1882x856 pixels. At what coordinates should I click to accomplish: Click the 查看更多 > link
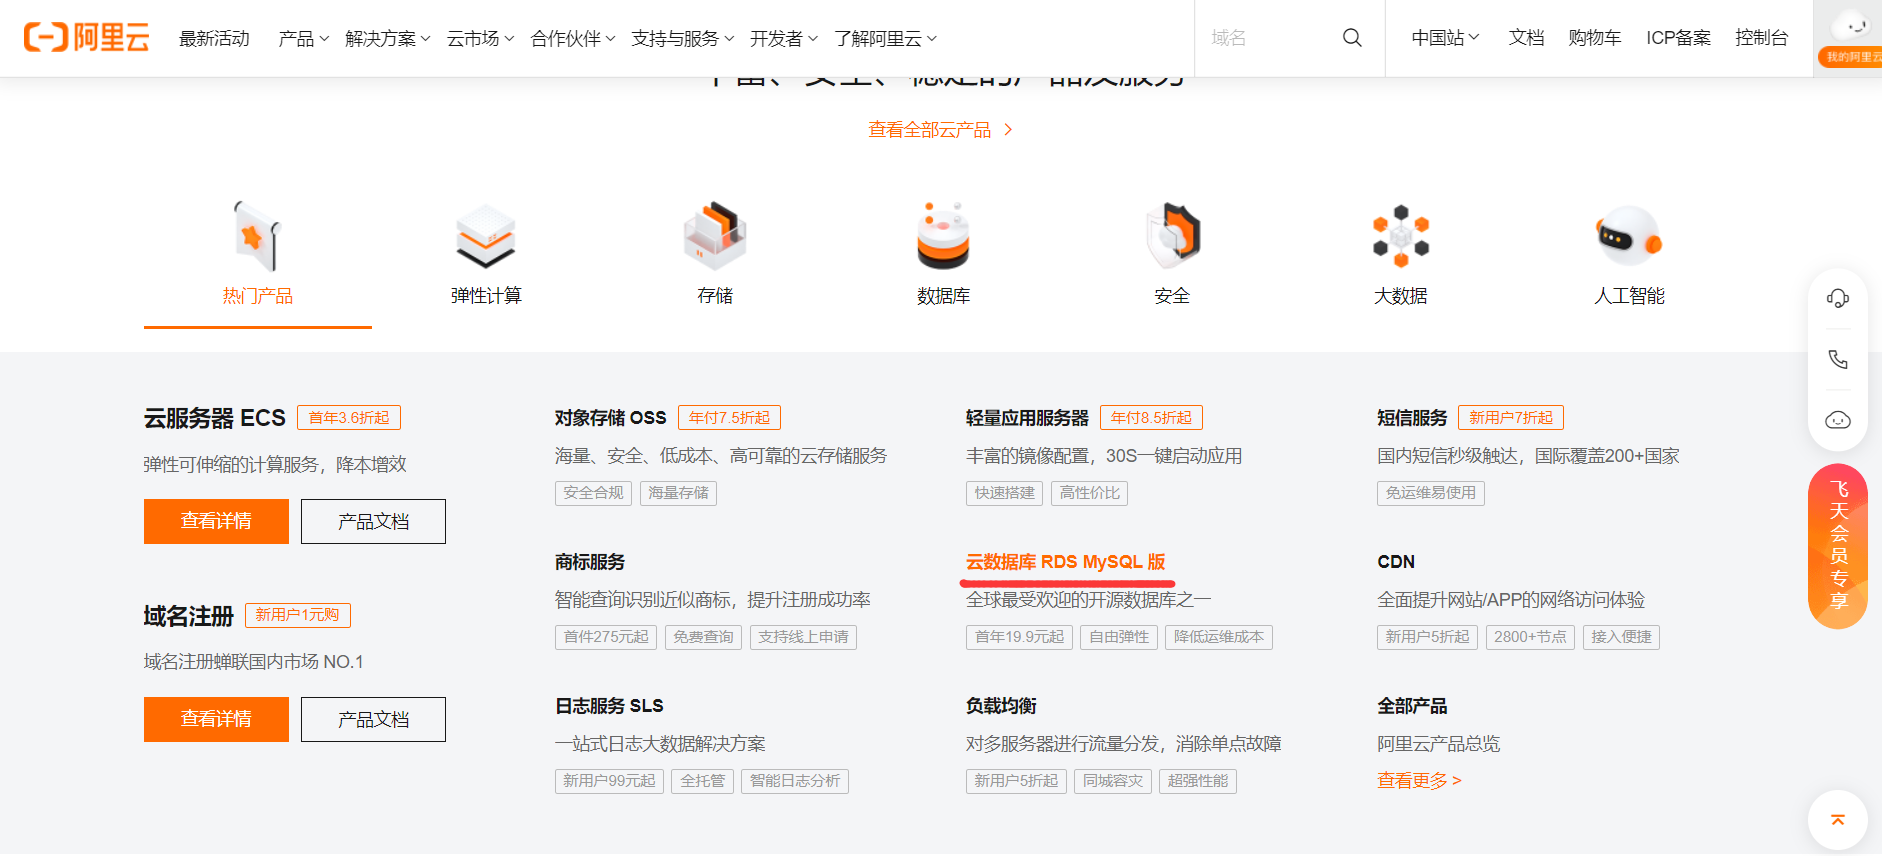tap(1419, 780)
